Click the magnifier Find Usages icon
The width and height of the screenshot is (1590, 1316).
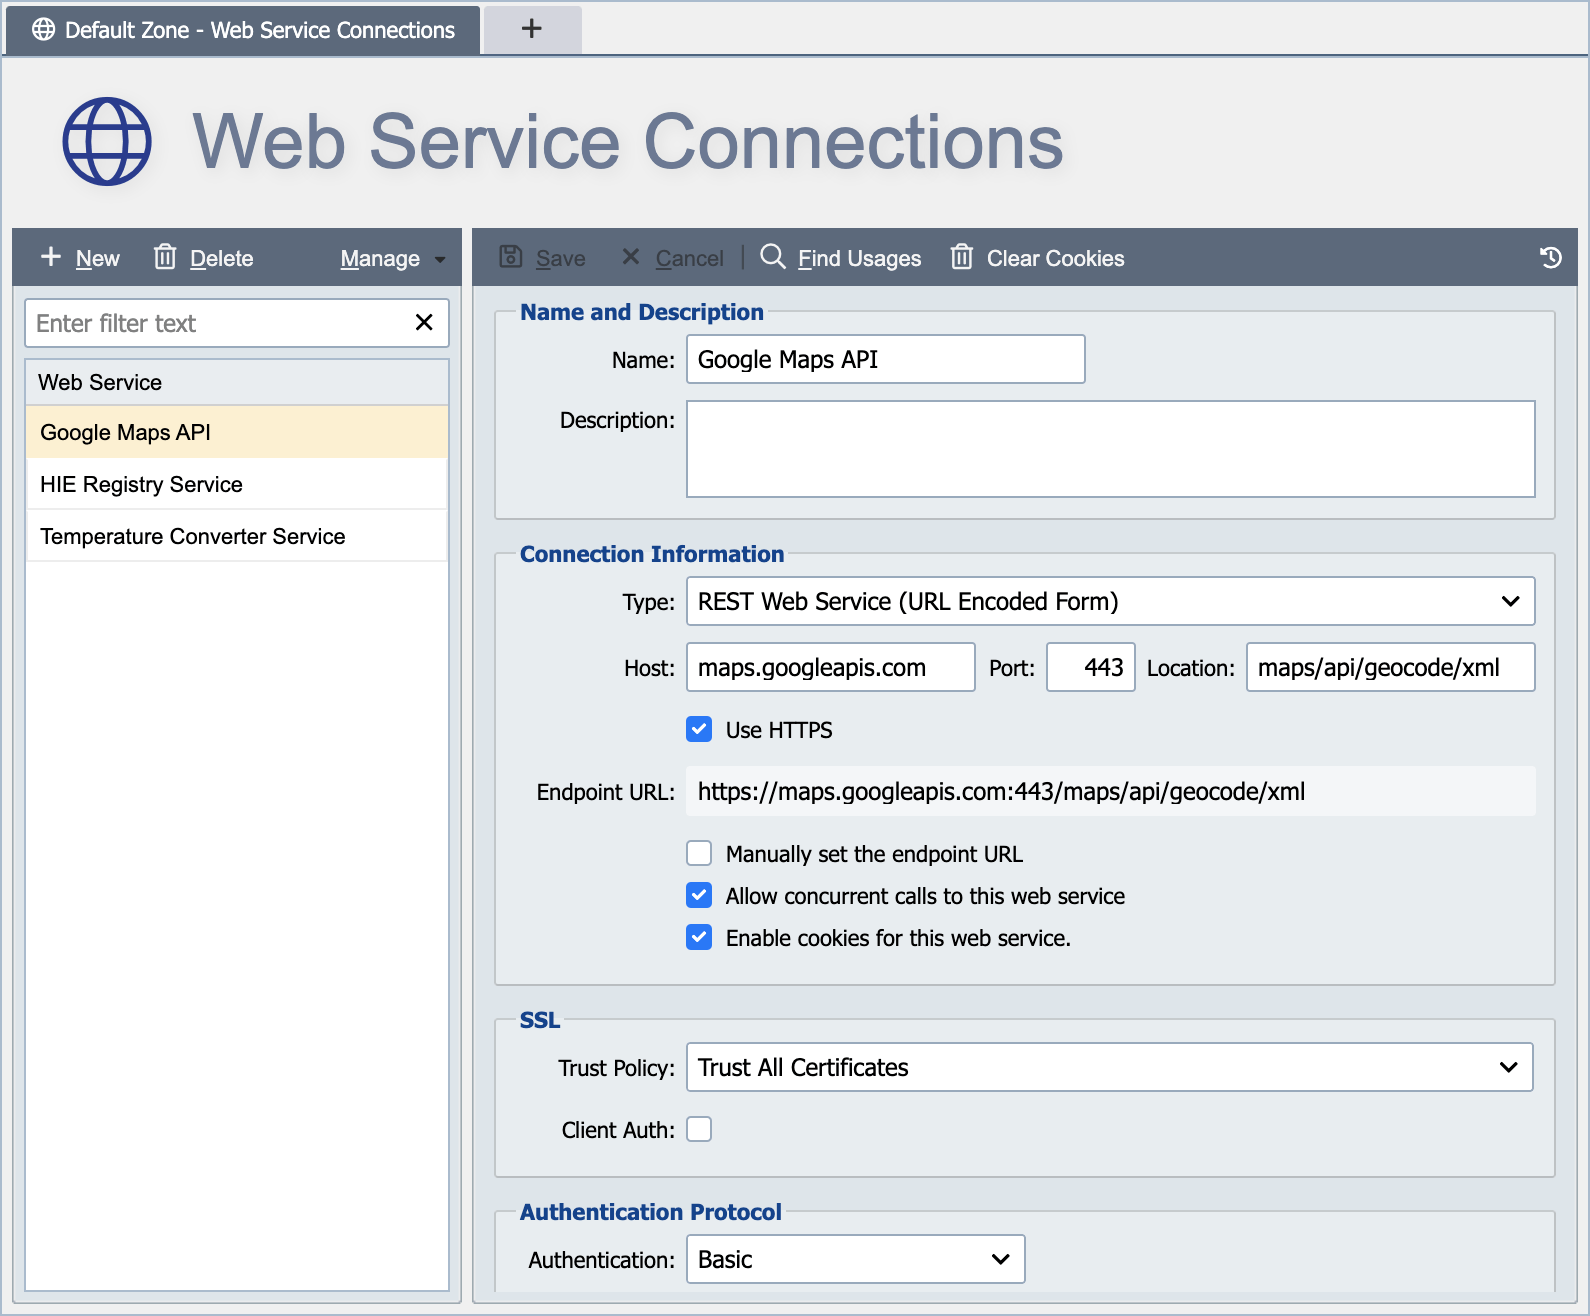[x=772, y=257]
